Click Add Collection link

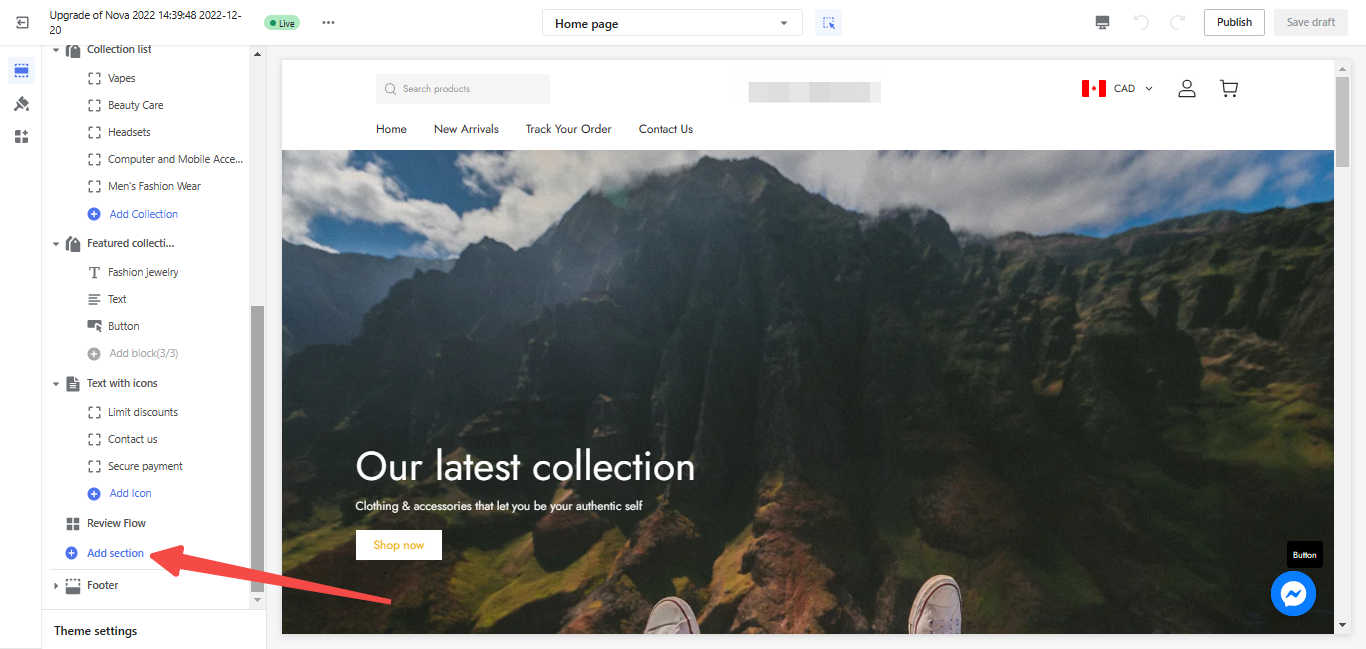[144, 214]
